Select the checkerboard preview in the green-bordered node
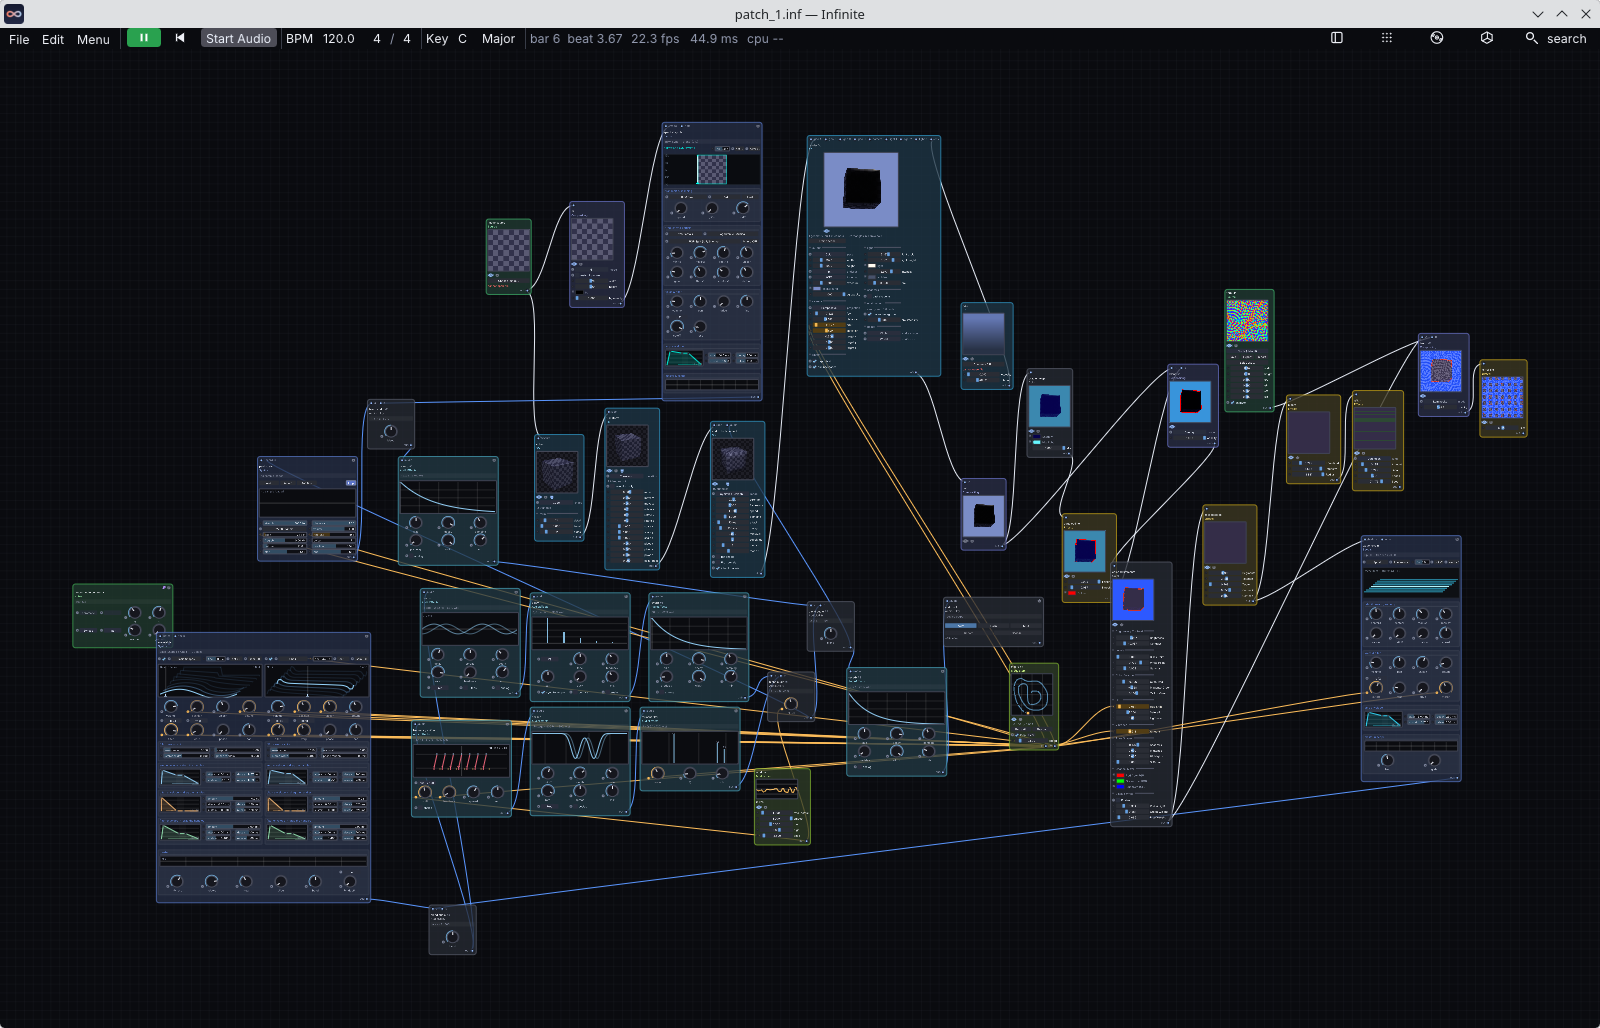Screen dimensions: 1600x1028 coord(509,250)
